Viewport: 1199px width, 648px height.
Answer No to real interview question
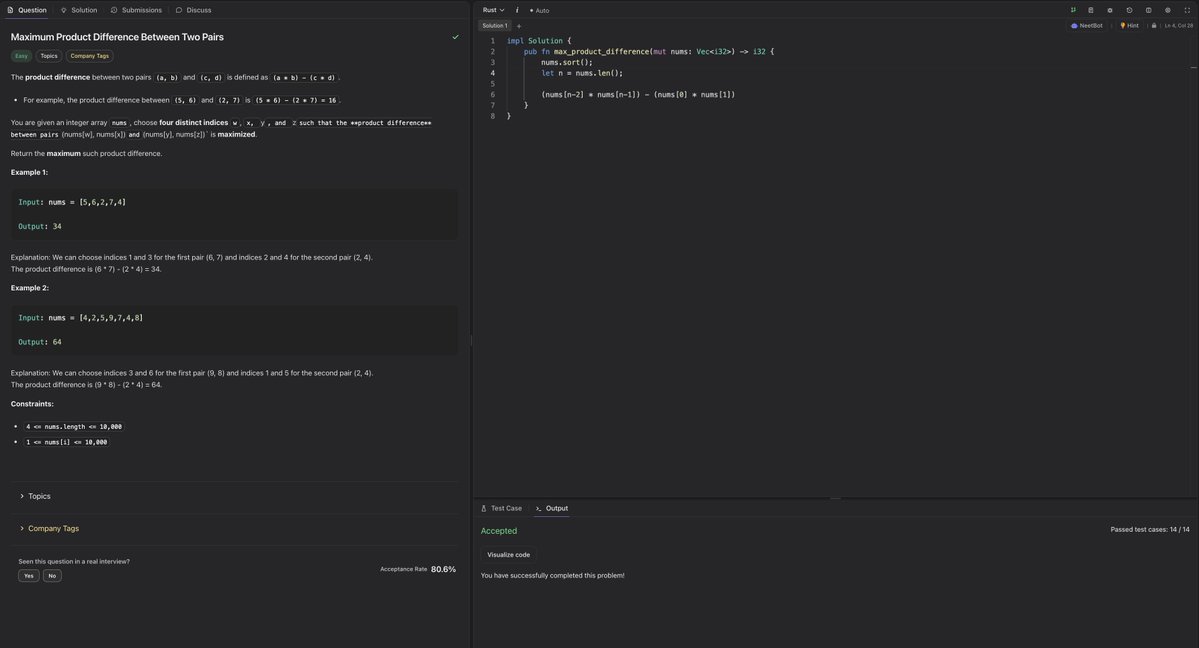click(x=52, y=576)
